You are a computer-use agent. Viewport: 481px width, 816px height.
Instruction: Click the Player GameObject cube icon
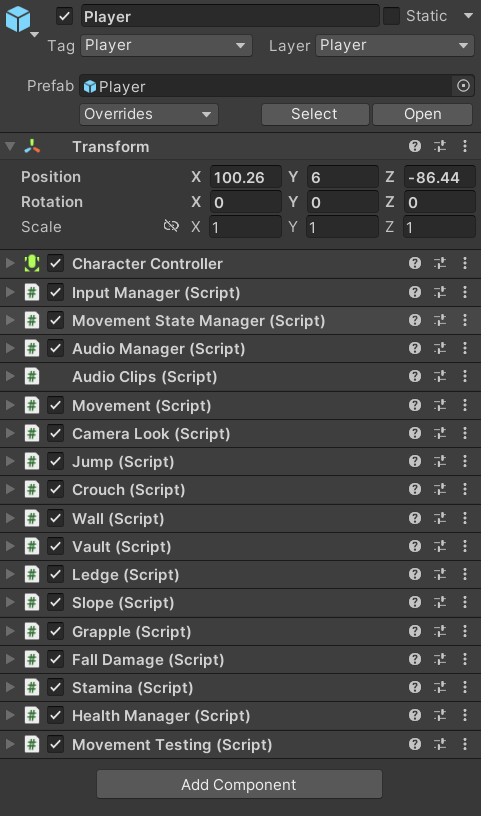18,20
